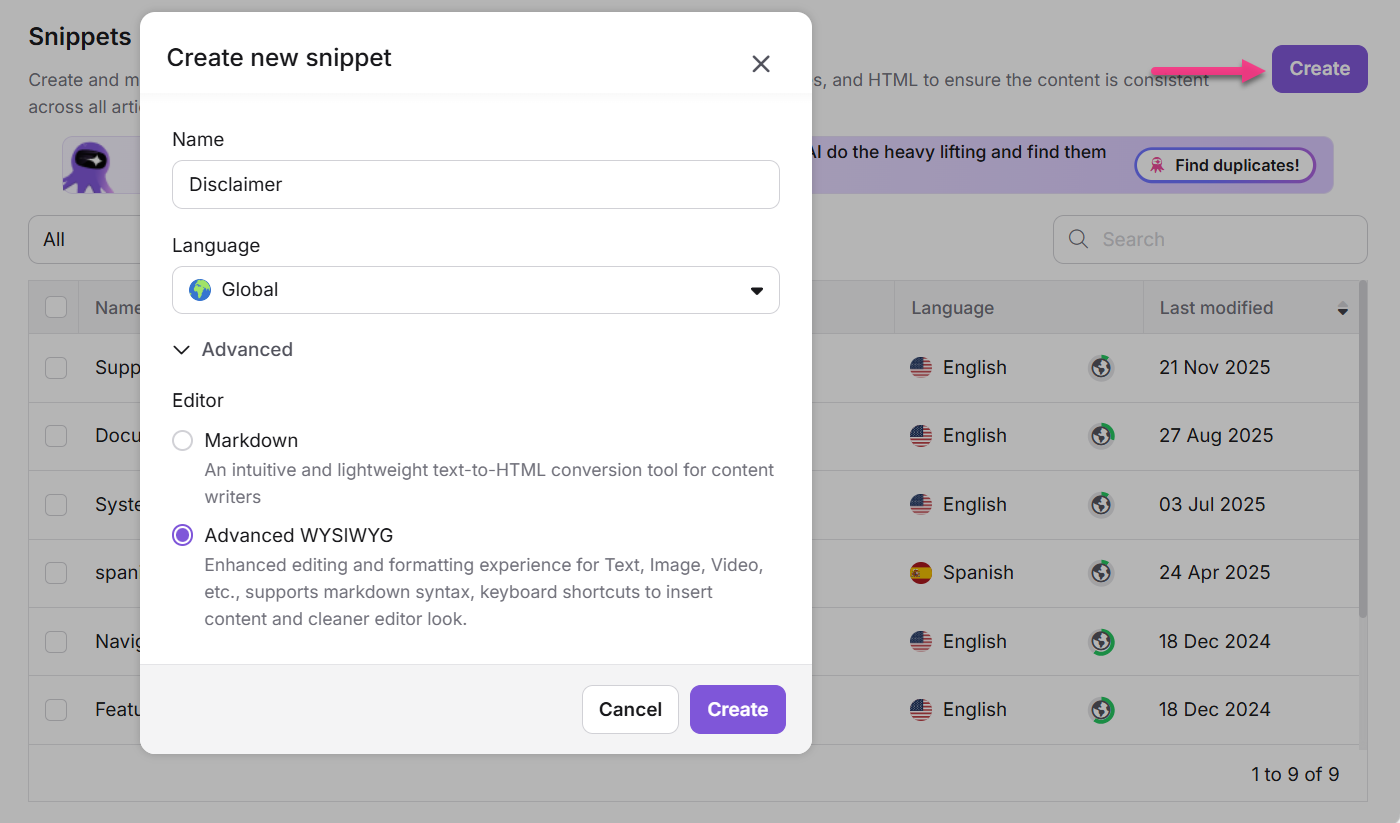Click the translation progress ring for the Spanish snippet
This screenshot has height=823, width=1400.
pyautogui.click(x=1101, y=572)
